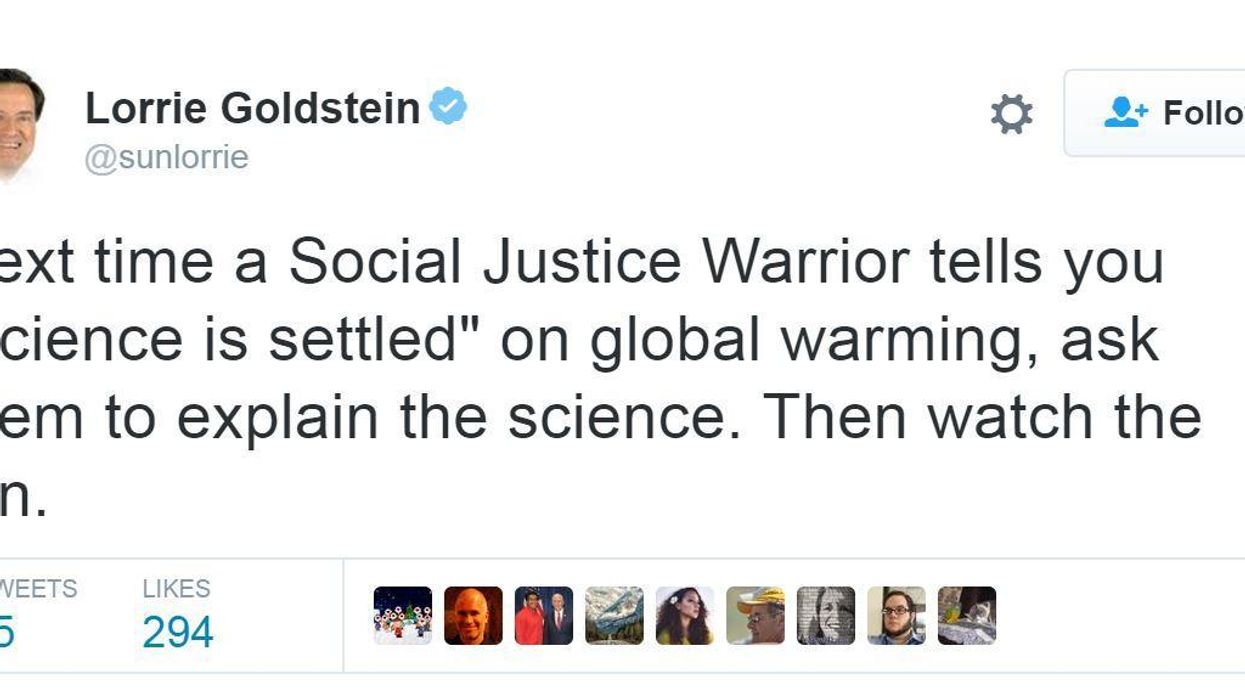Click avatar of man in yellow hat
Screen dimensions: 1245x699
(x=755, y=615)
